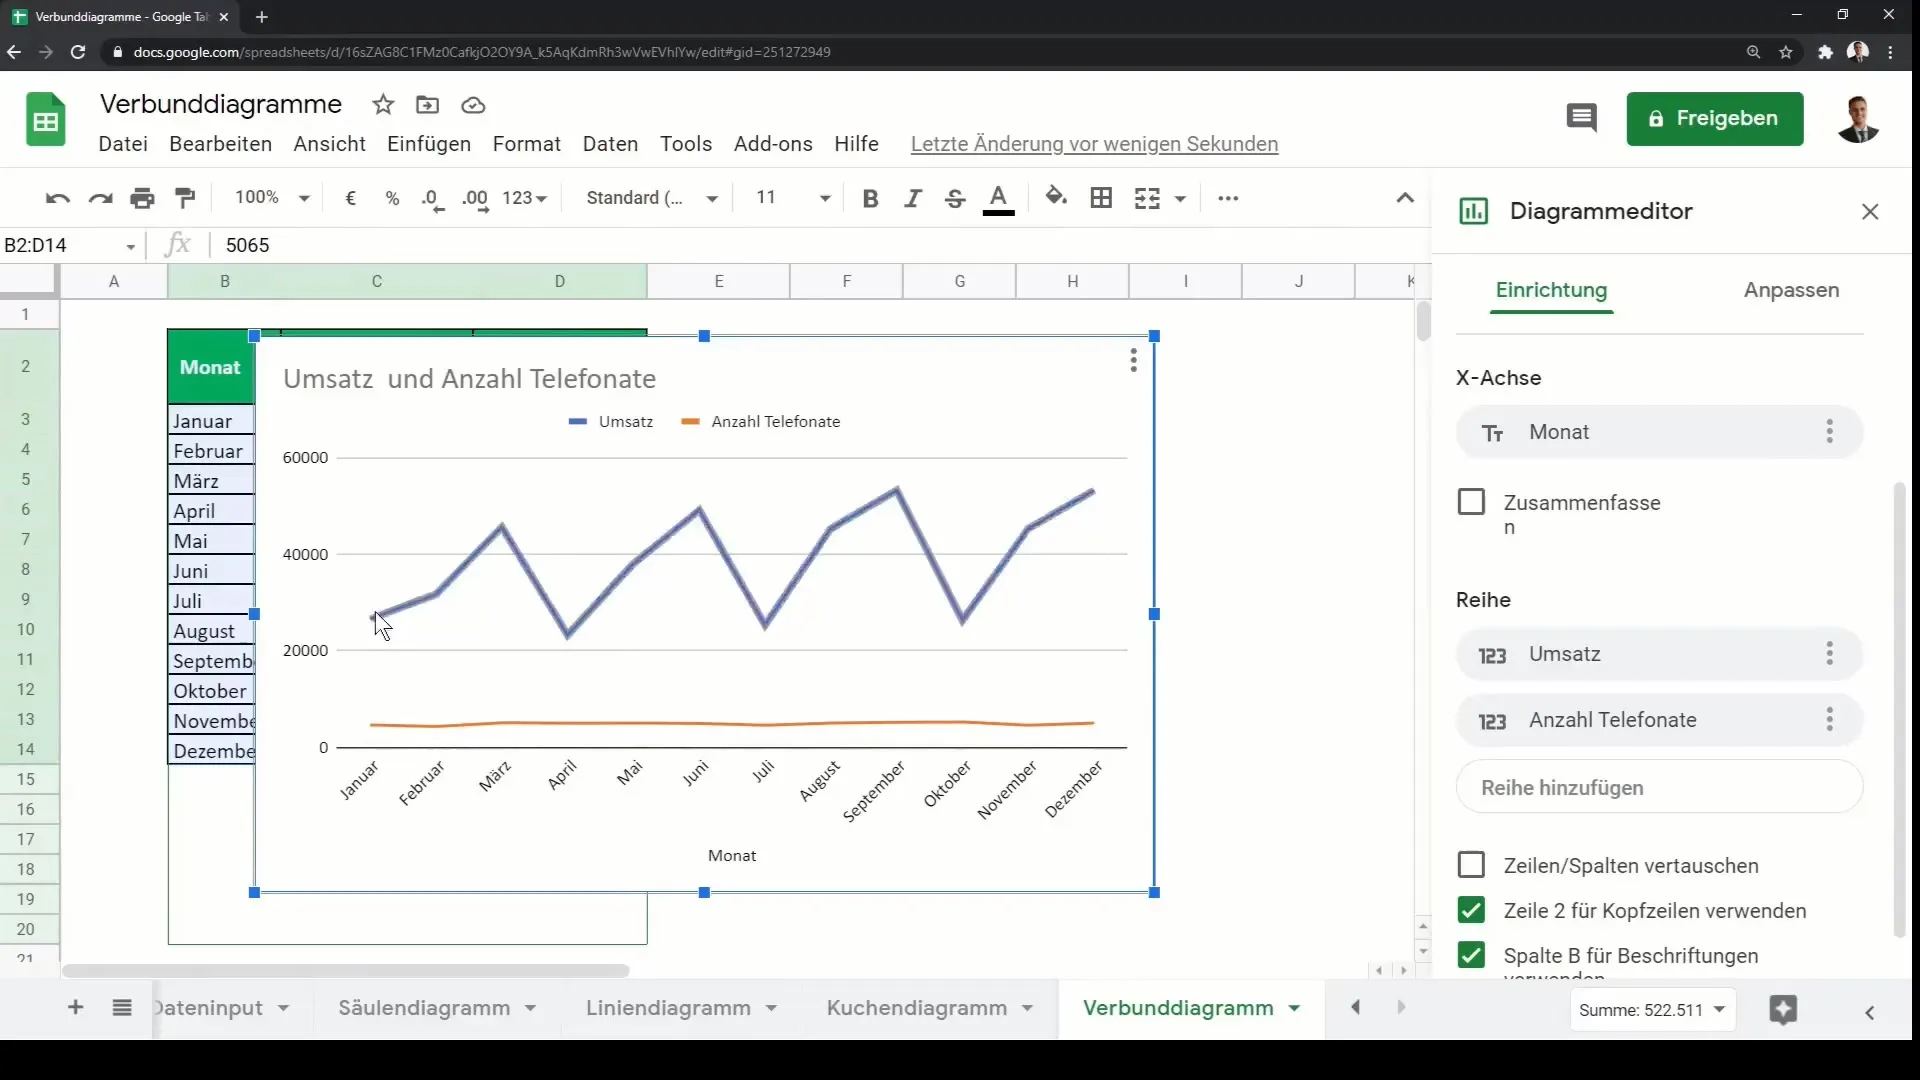
Task: Switch to the Säulendiagramm sheet tab
Action: (424, 1008)
